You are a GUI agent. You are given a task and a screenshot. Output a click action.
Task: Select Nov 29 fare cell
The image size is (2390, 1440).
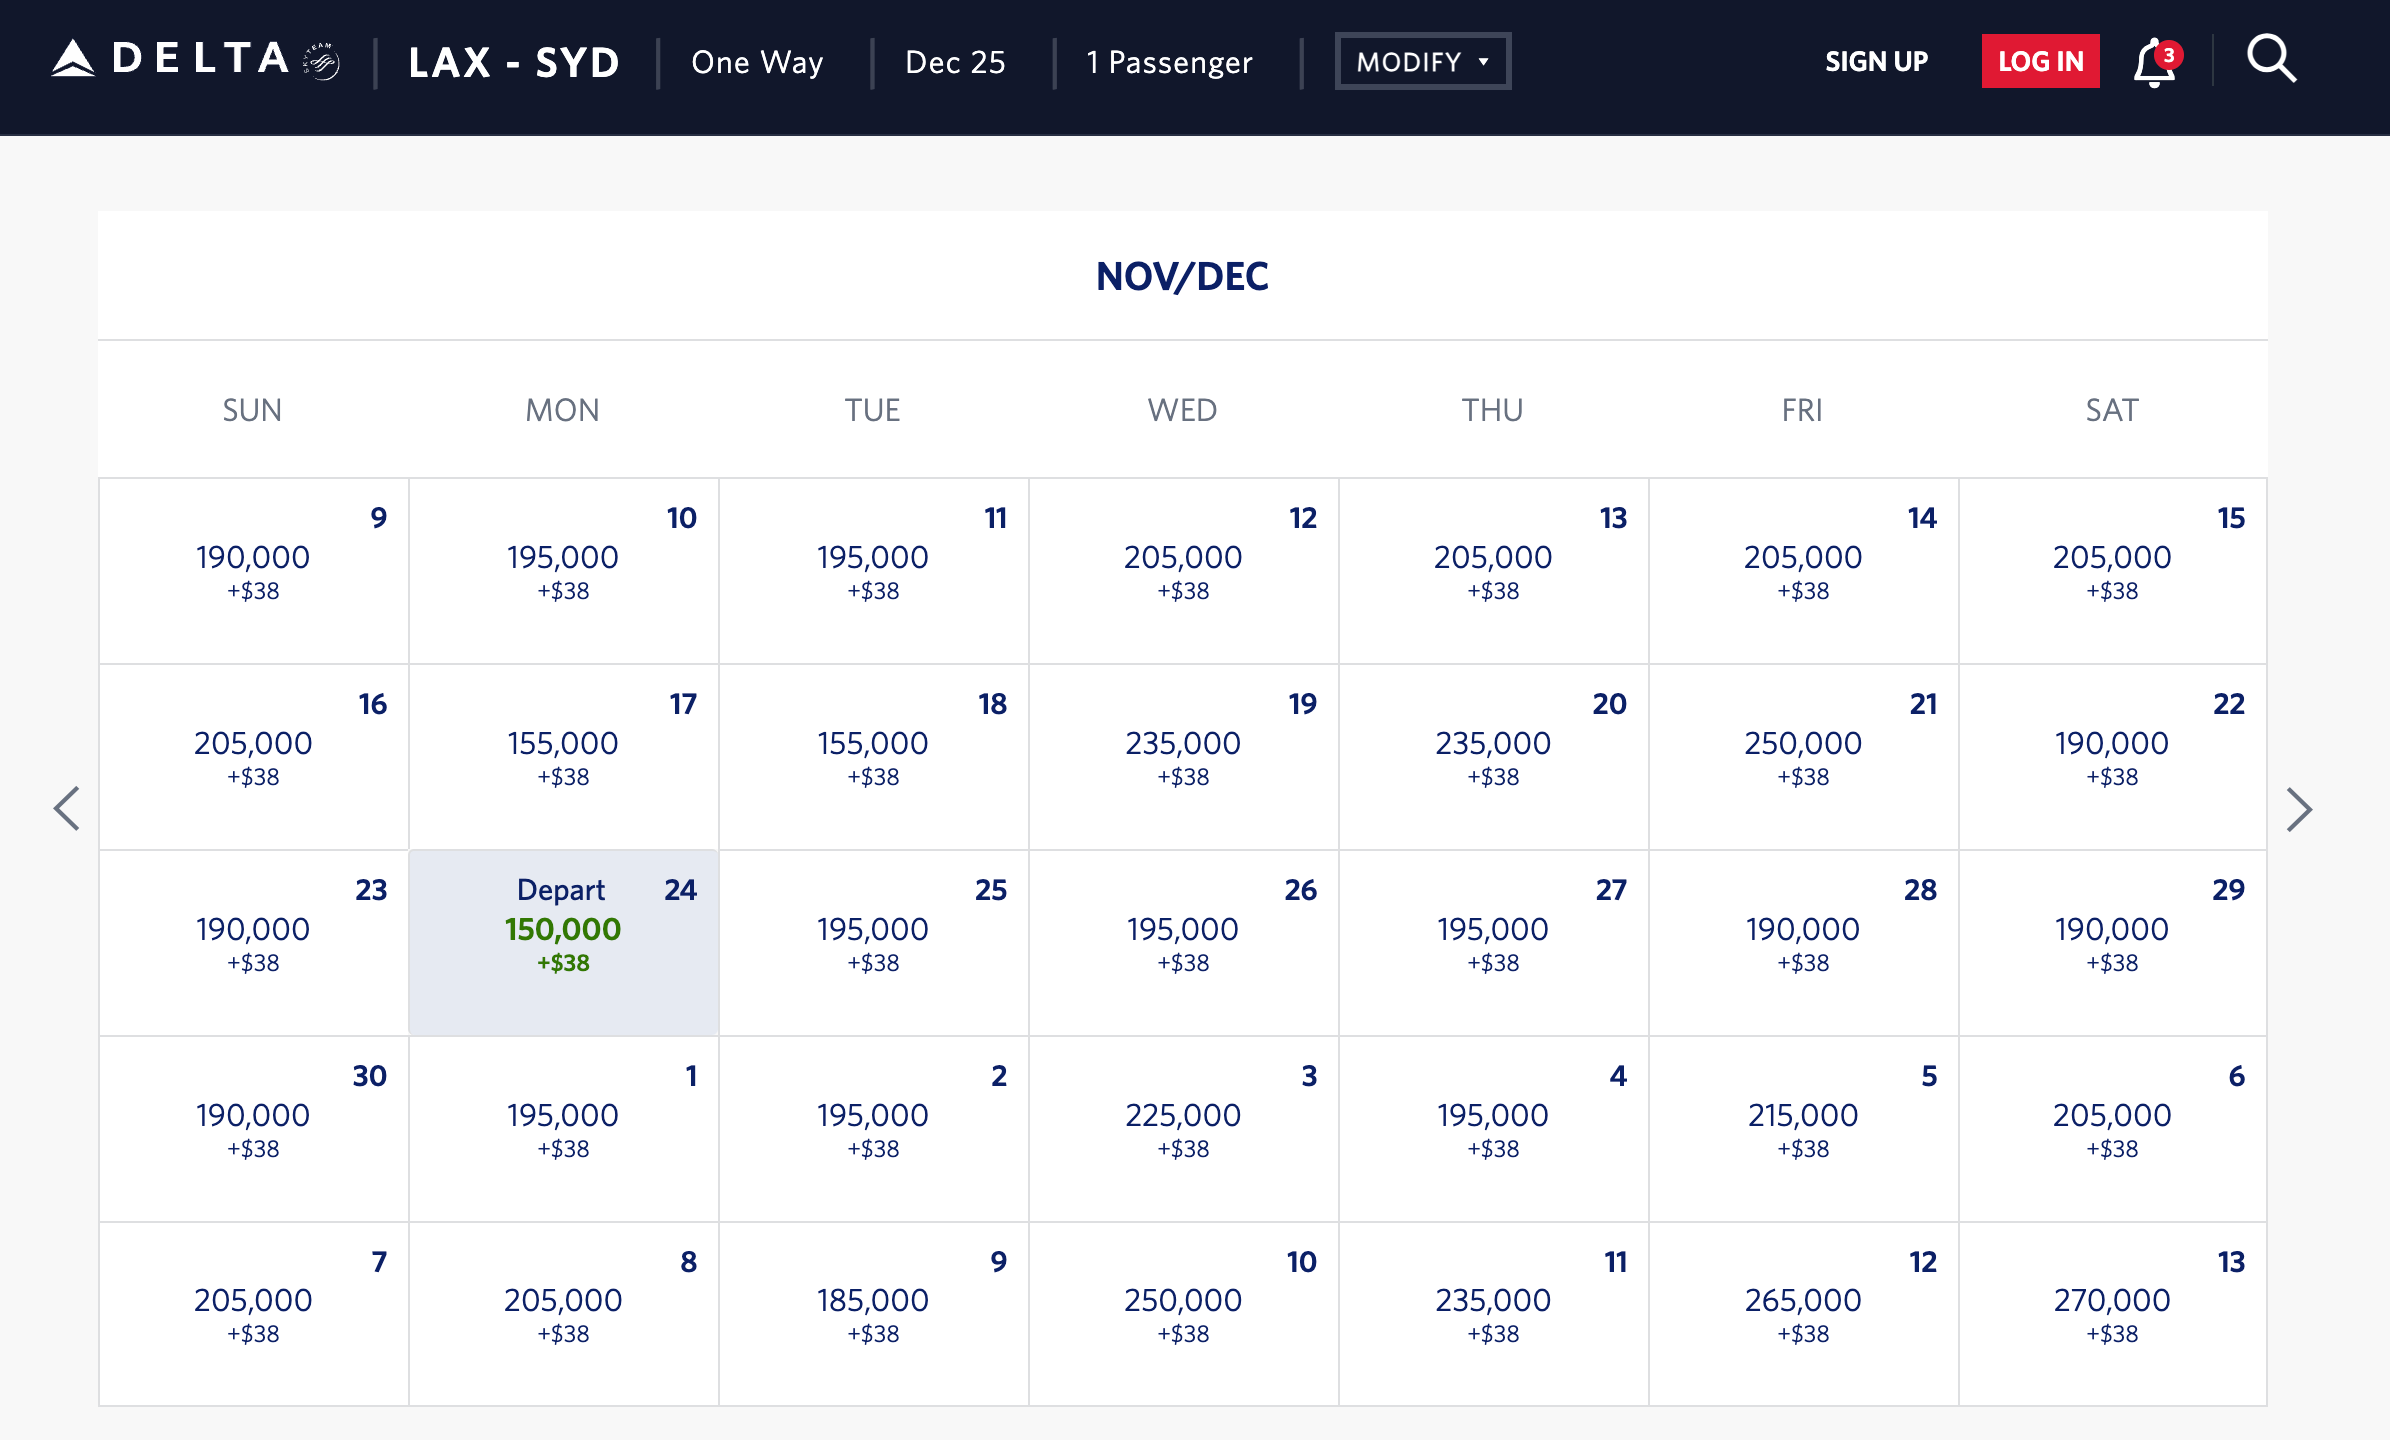pos(2113,943)
